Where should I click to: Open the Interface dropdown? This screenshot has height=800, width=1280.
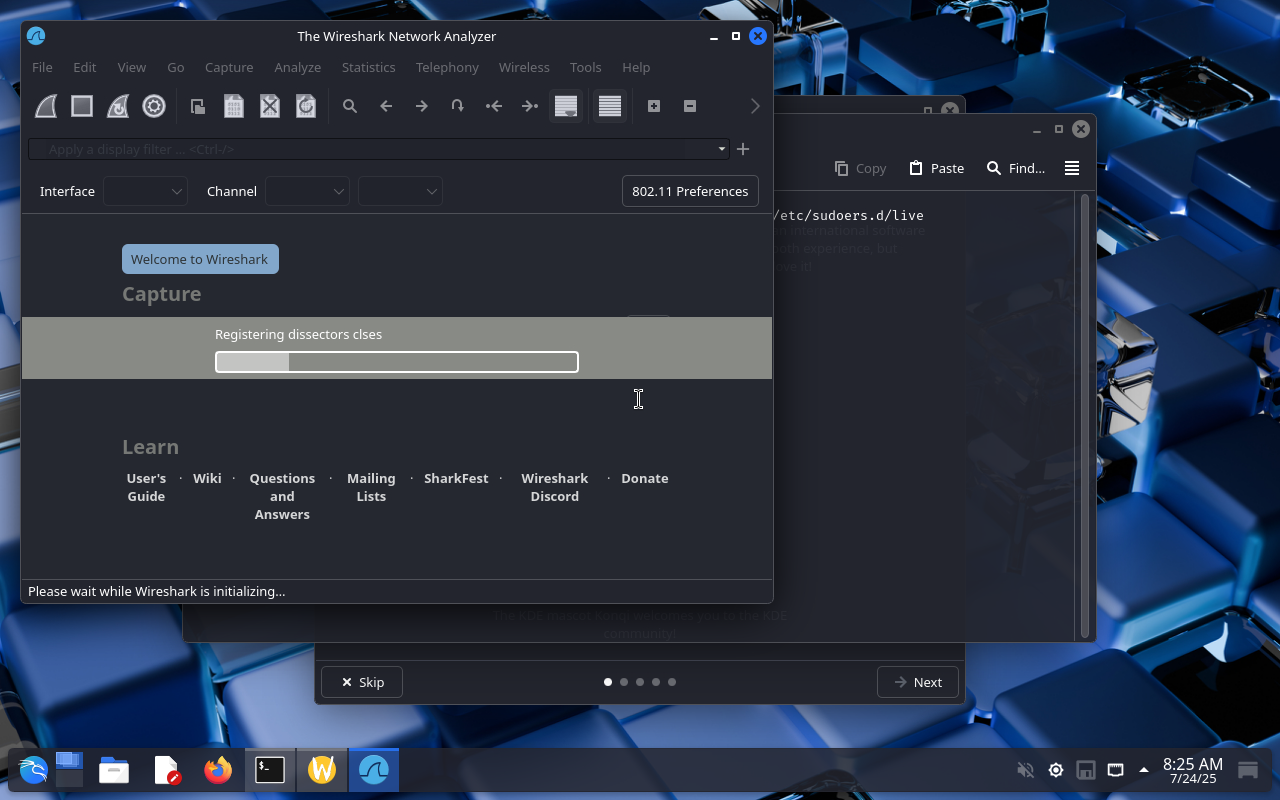coord(145,191)
